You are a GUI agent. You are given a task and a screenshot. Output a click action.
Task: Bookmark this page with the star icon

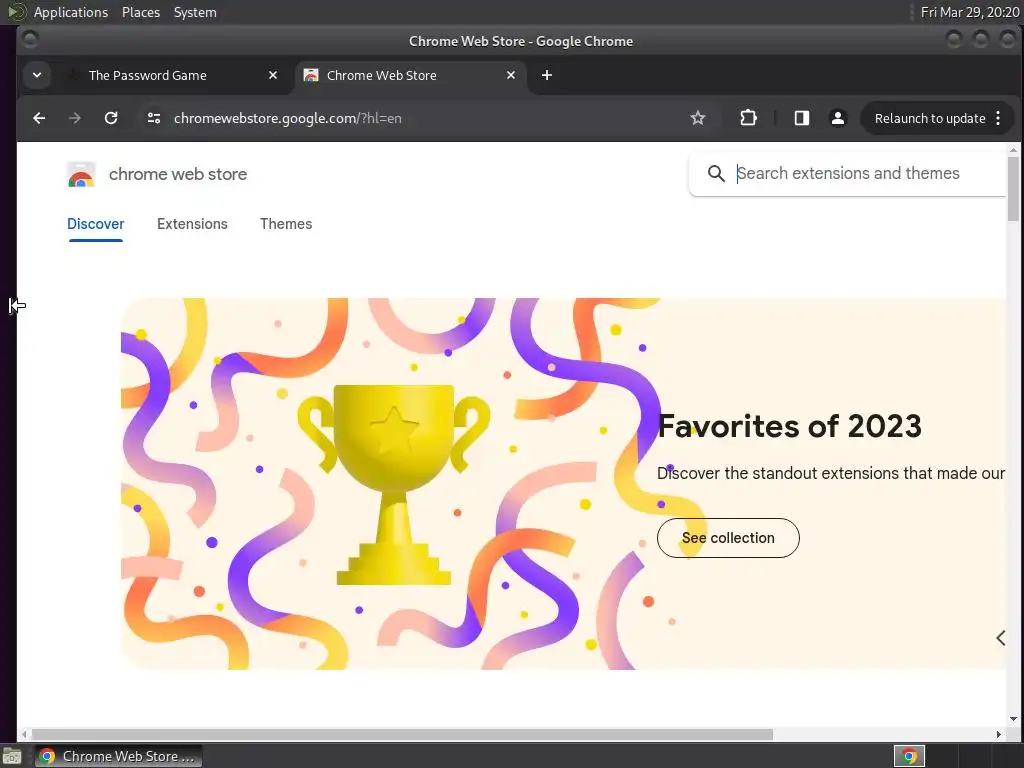pyautogui.click(x=697, y=118)
